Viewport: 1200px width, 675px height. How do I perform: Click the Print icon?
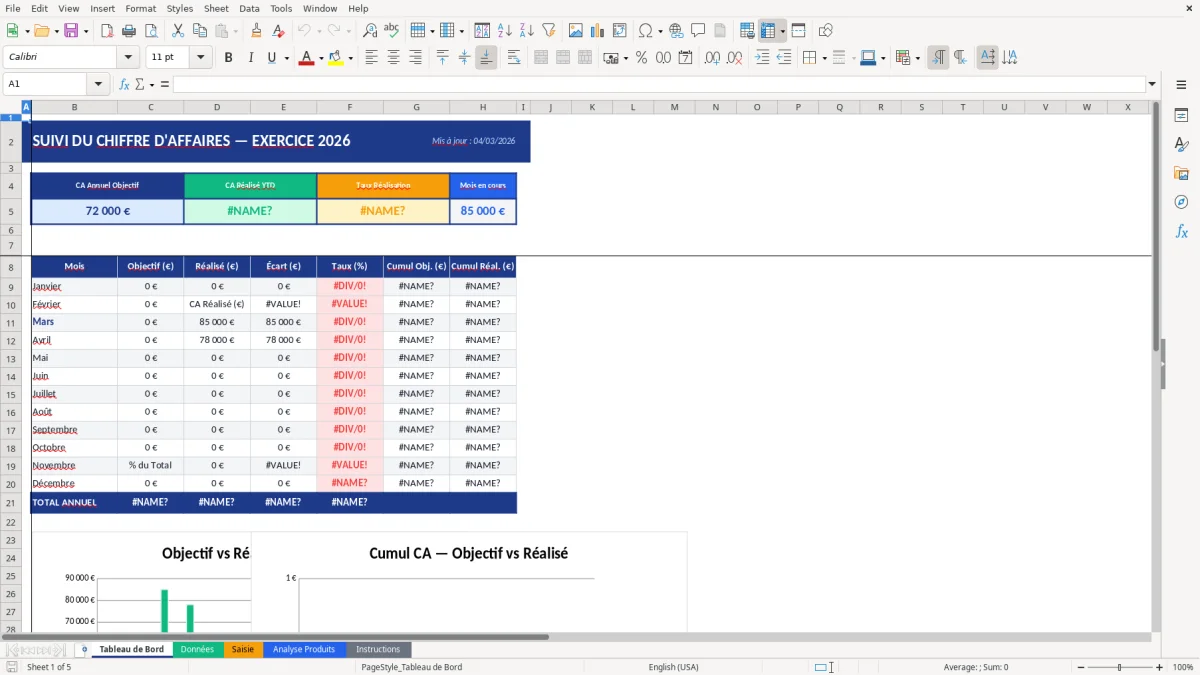pyautogui.click(x=129, y=31)
